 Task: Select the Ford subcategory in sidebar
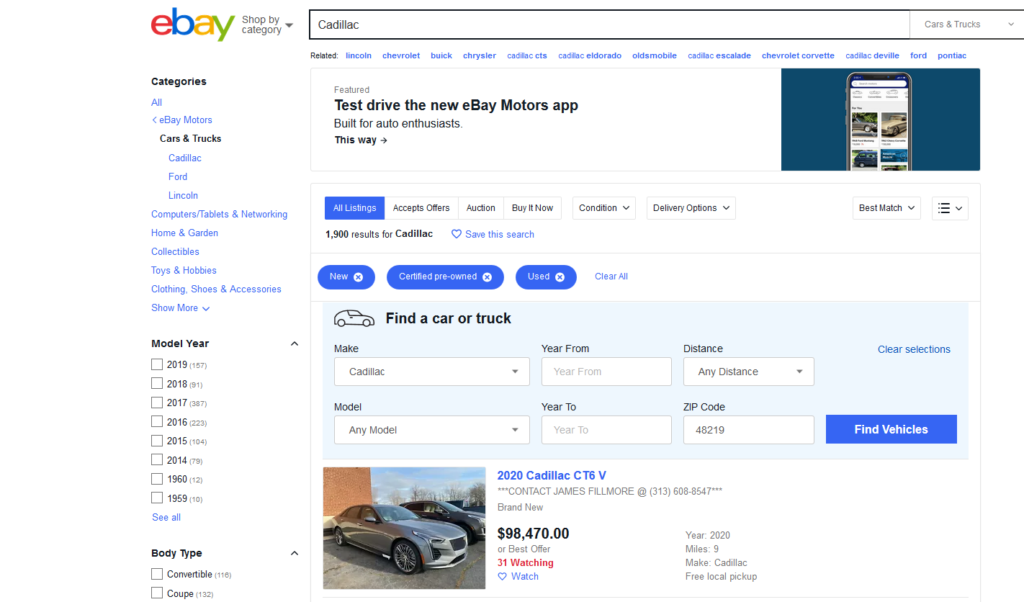[178, 177]
